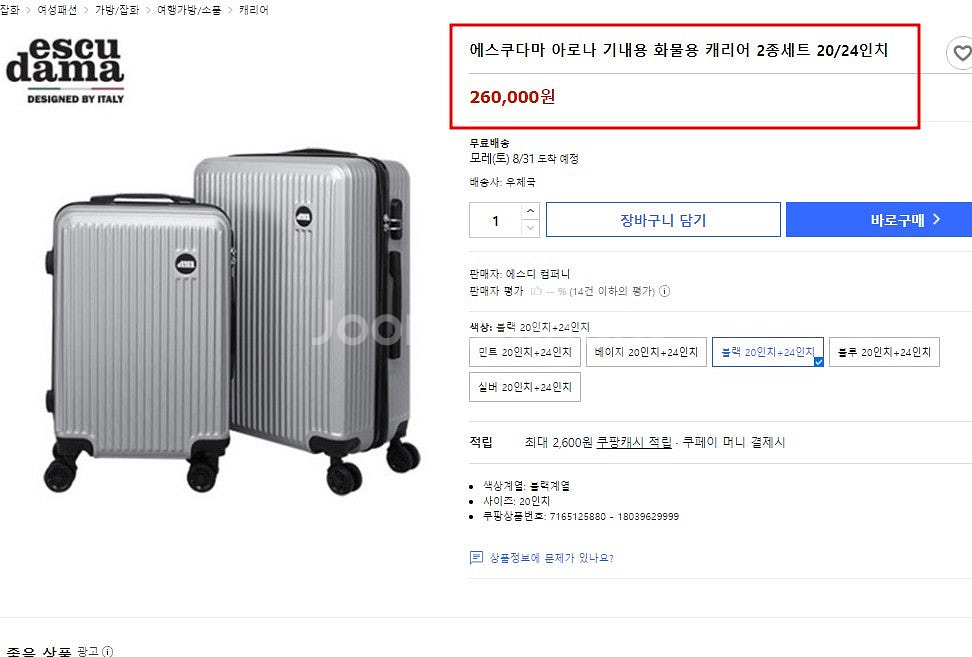Decrease quantity using the down arrow
The height and width of the screenshot is (657, 972).
point(531,229)
